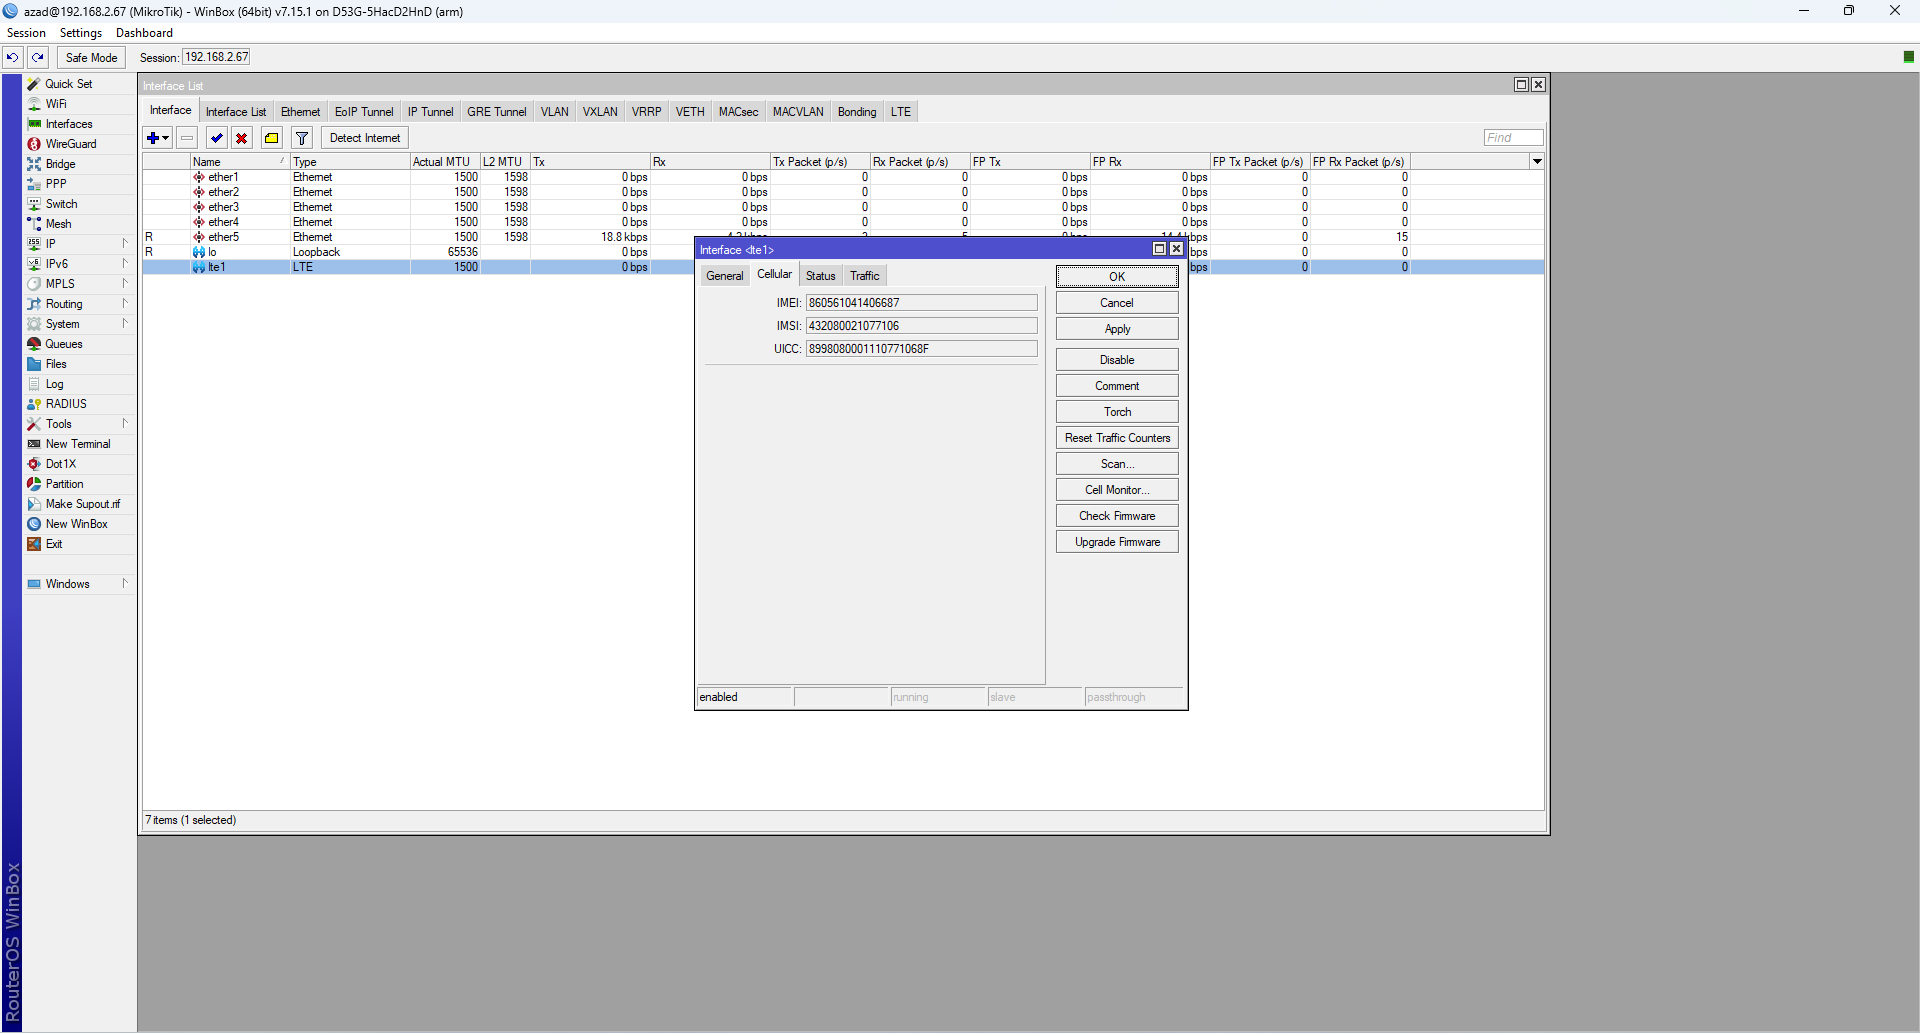Click OK in the lte1 dialog
1920x1033 pixels.
pyautogui.click(x=1117, y=277)
